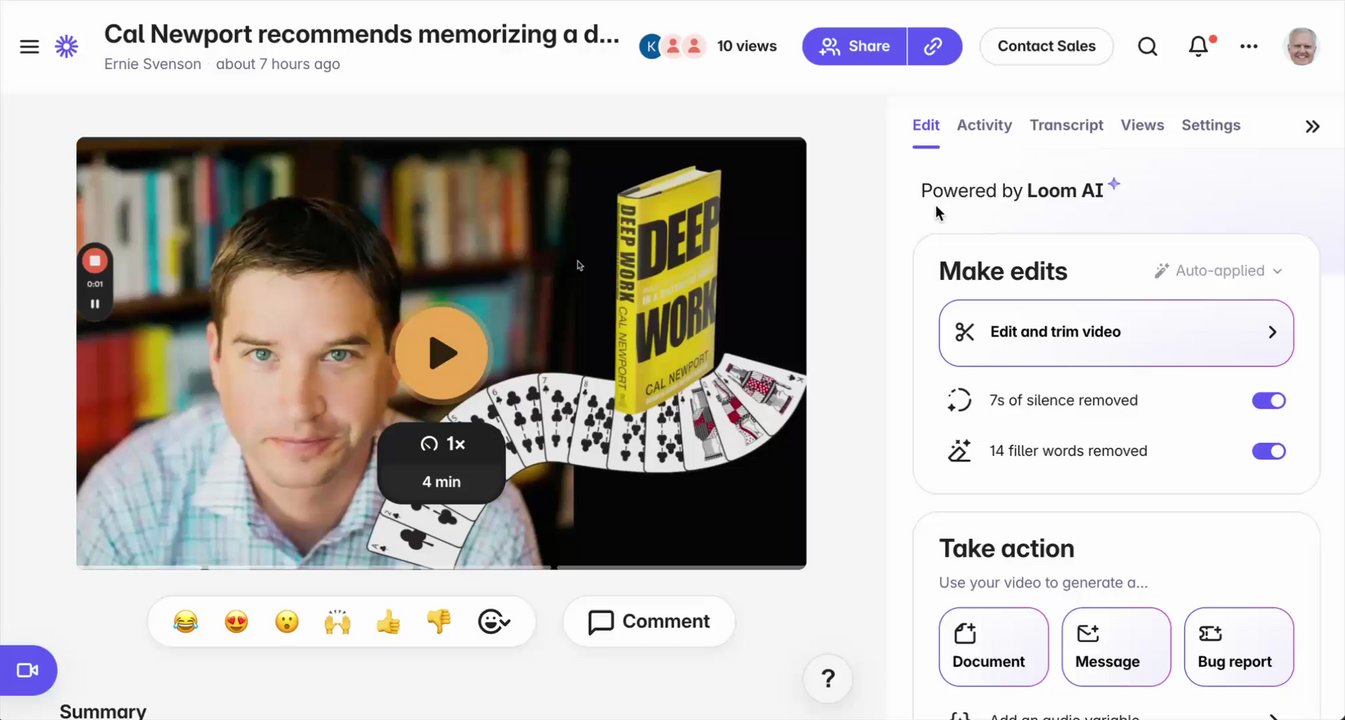
Task: React with the thumbs down emoji
Action: point(439,621)
